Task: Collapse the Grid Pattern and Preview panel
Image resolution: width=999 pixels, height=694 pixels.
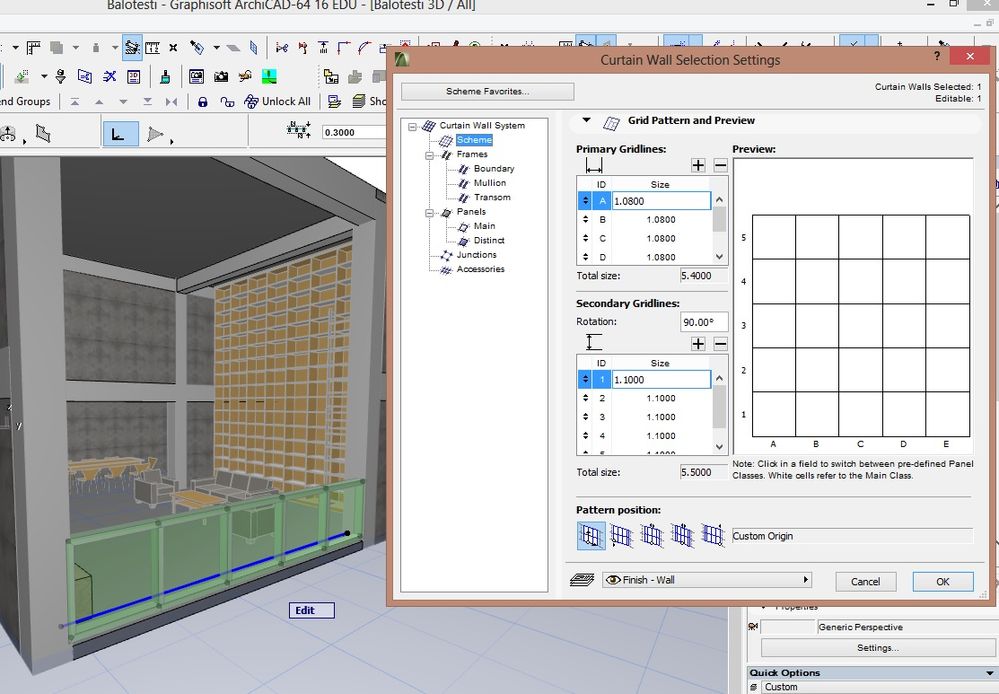Action: (x=587, y=121)
